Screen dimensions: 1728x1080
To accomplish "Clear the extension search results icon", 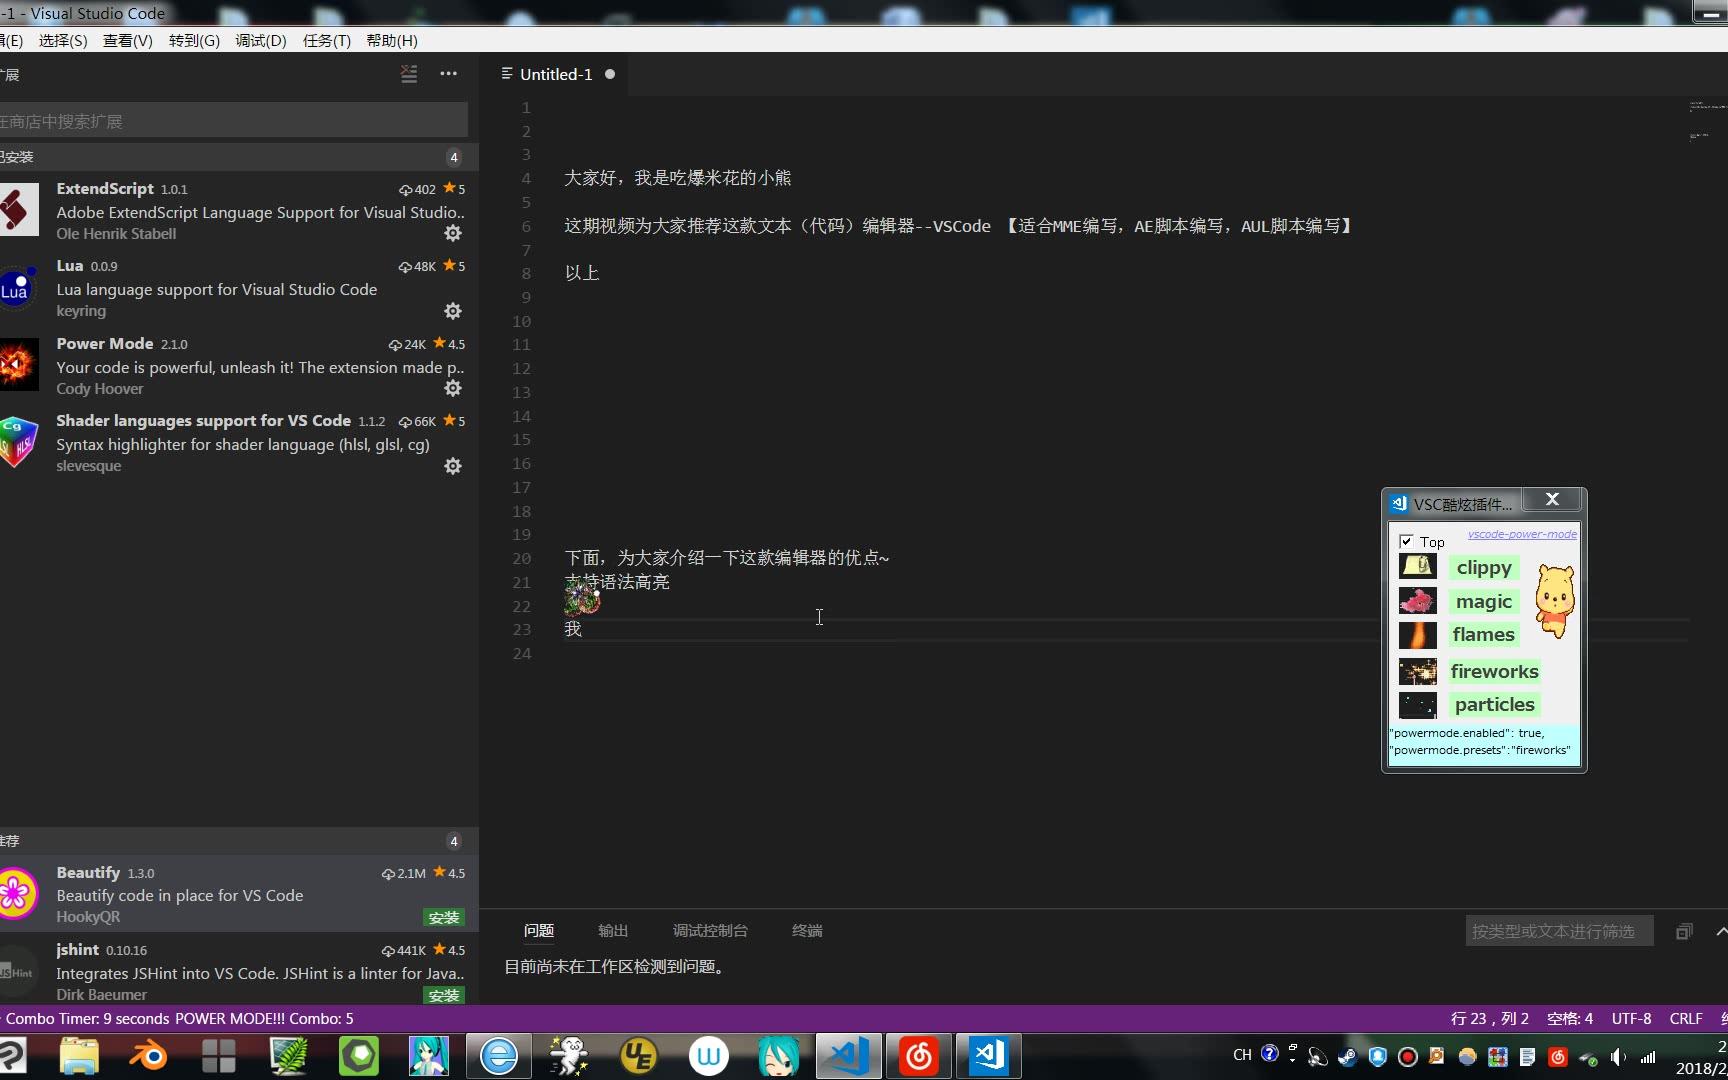I will pos(409,74).
